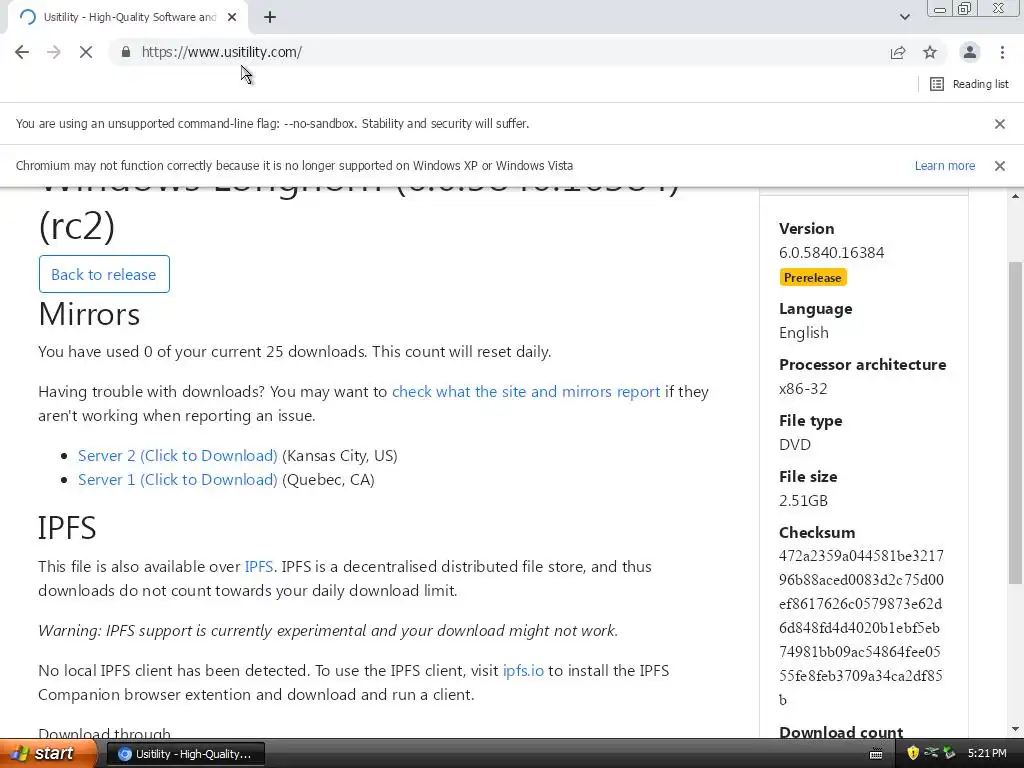This screenshot has width=1024, height=768.
Task: Click the taskbar clock 5:21 PM
Action: click(987, 754)
